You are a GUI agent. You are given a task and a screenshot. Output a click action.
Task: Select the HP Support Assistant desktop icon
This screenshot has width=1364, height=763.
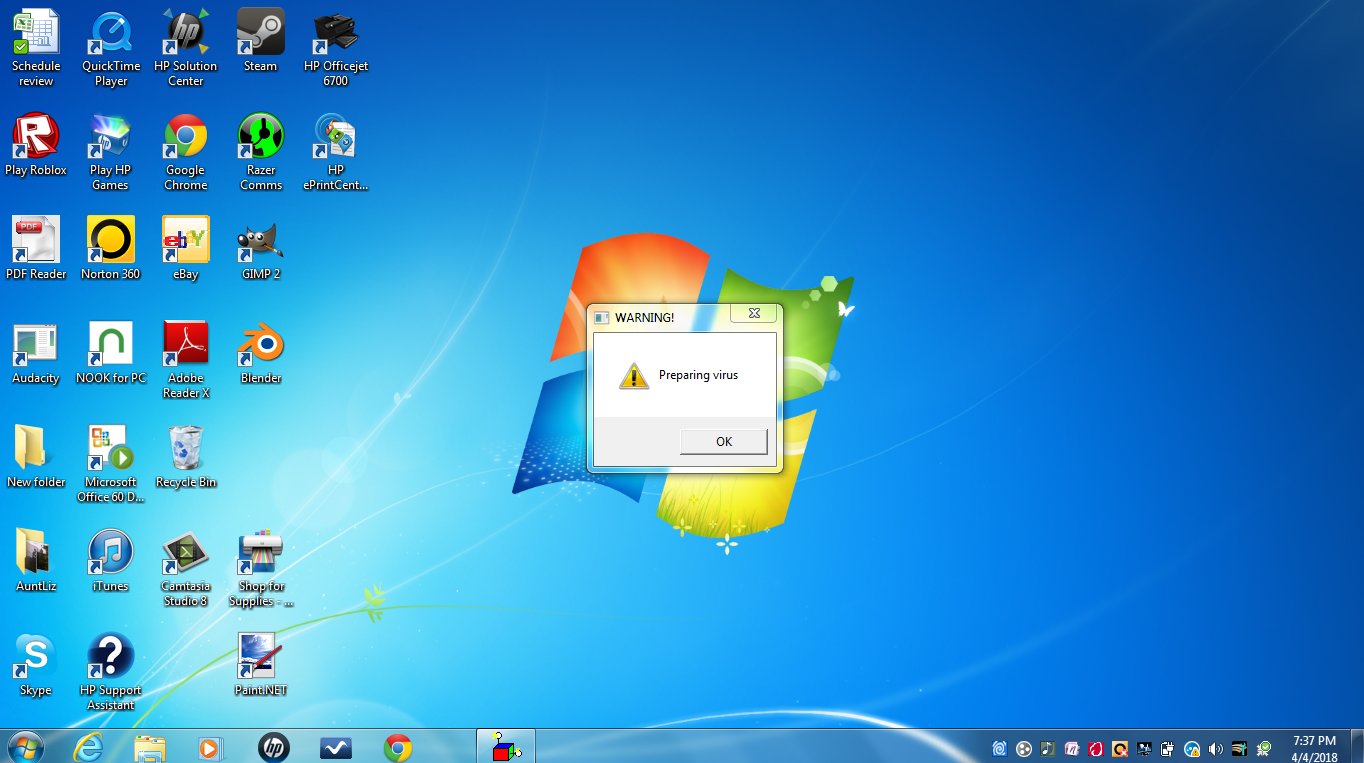click(111, 672)
